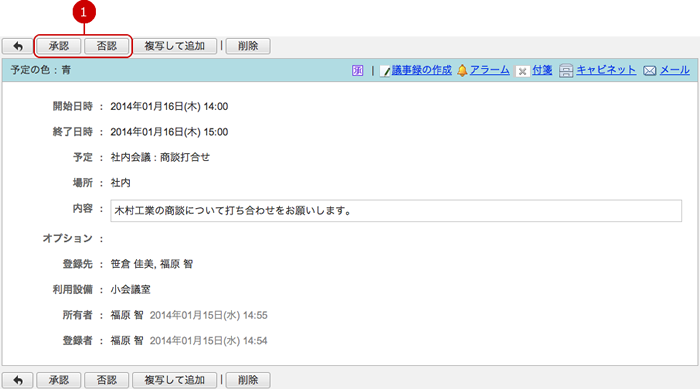Reject the schedule with top 否認 button
Screen dimensions: 700x389
(107, 46)
